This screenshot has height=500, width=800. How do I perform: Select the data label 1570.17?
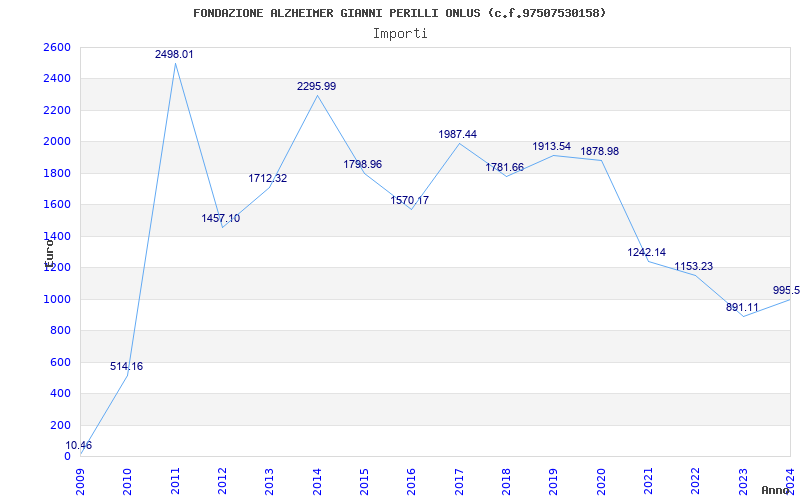[x=410, y=200]
